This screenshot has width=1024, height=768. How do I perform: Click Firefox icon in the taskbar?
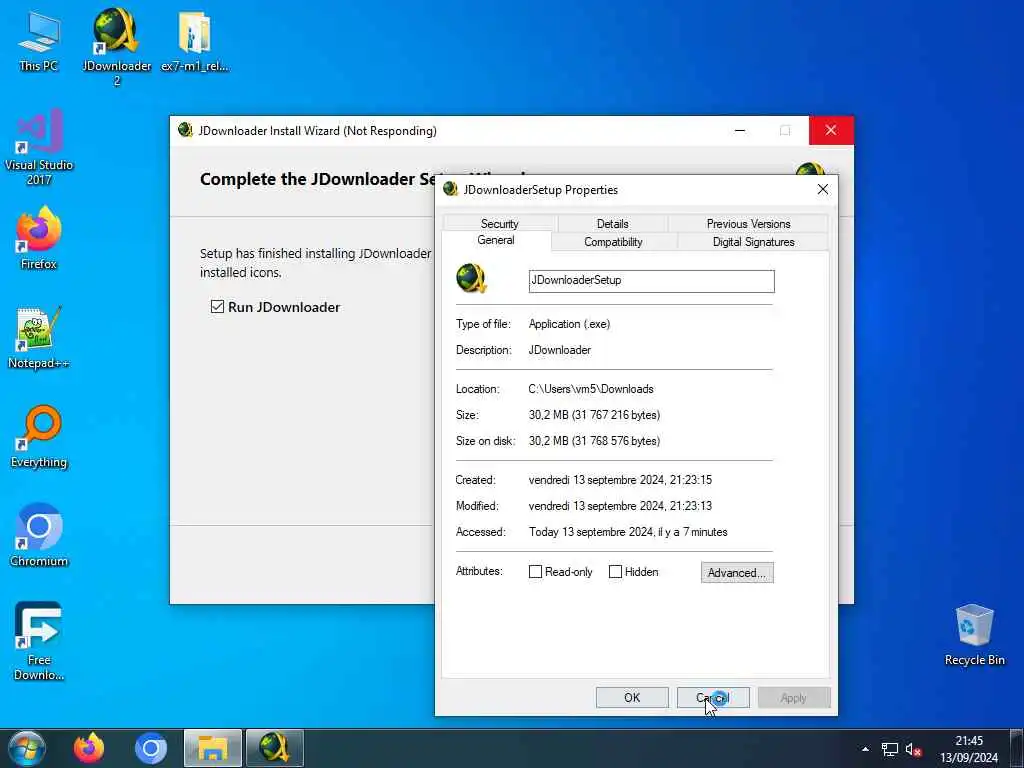89,748
